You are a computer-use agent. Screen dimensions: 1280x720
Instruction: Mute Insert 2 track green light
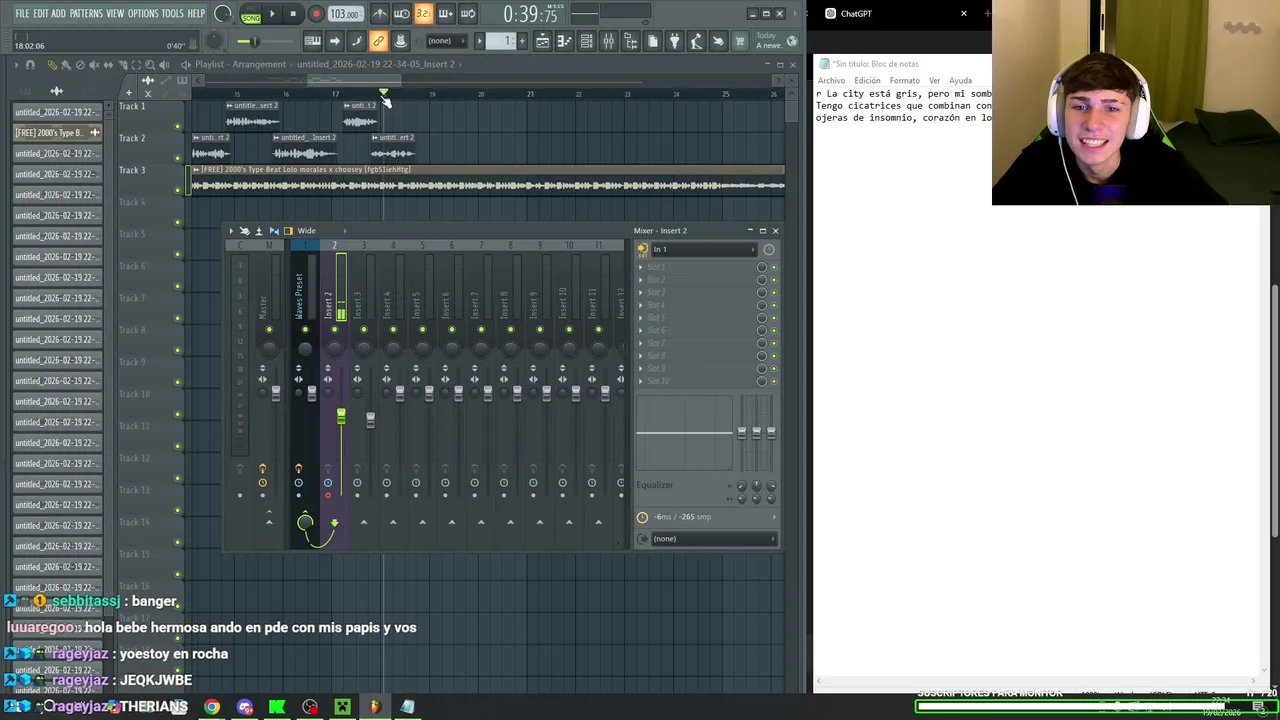[334, 329]
